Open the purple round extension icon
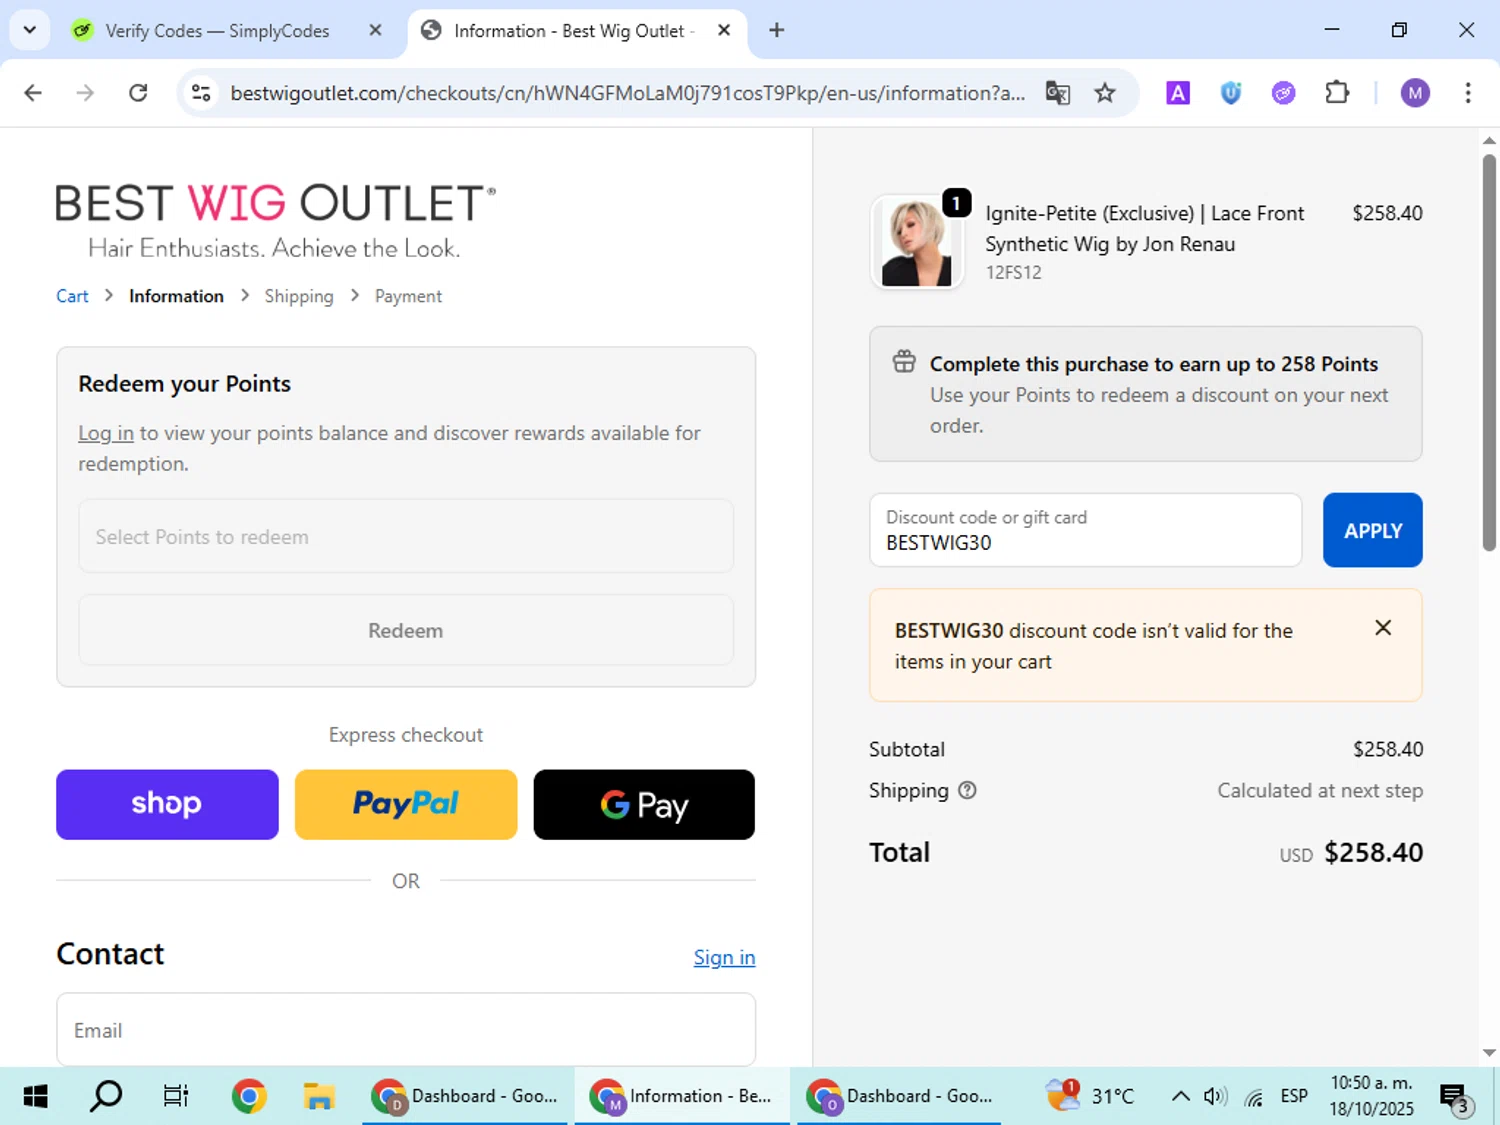Screen dimensions: 1500x1125 (x=1283, y=93)
